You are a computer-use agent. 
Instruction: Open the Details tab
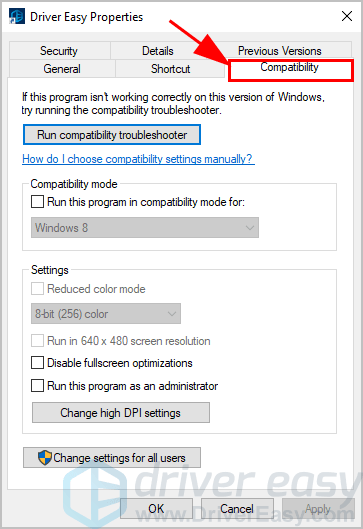pyautogui.click(x=158, y=51)
